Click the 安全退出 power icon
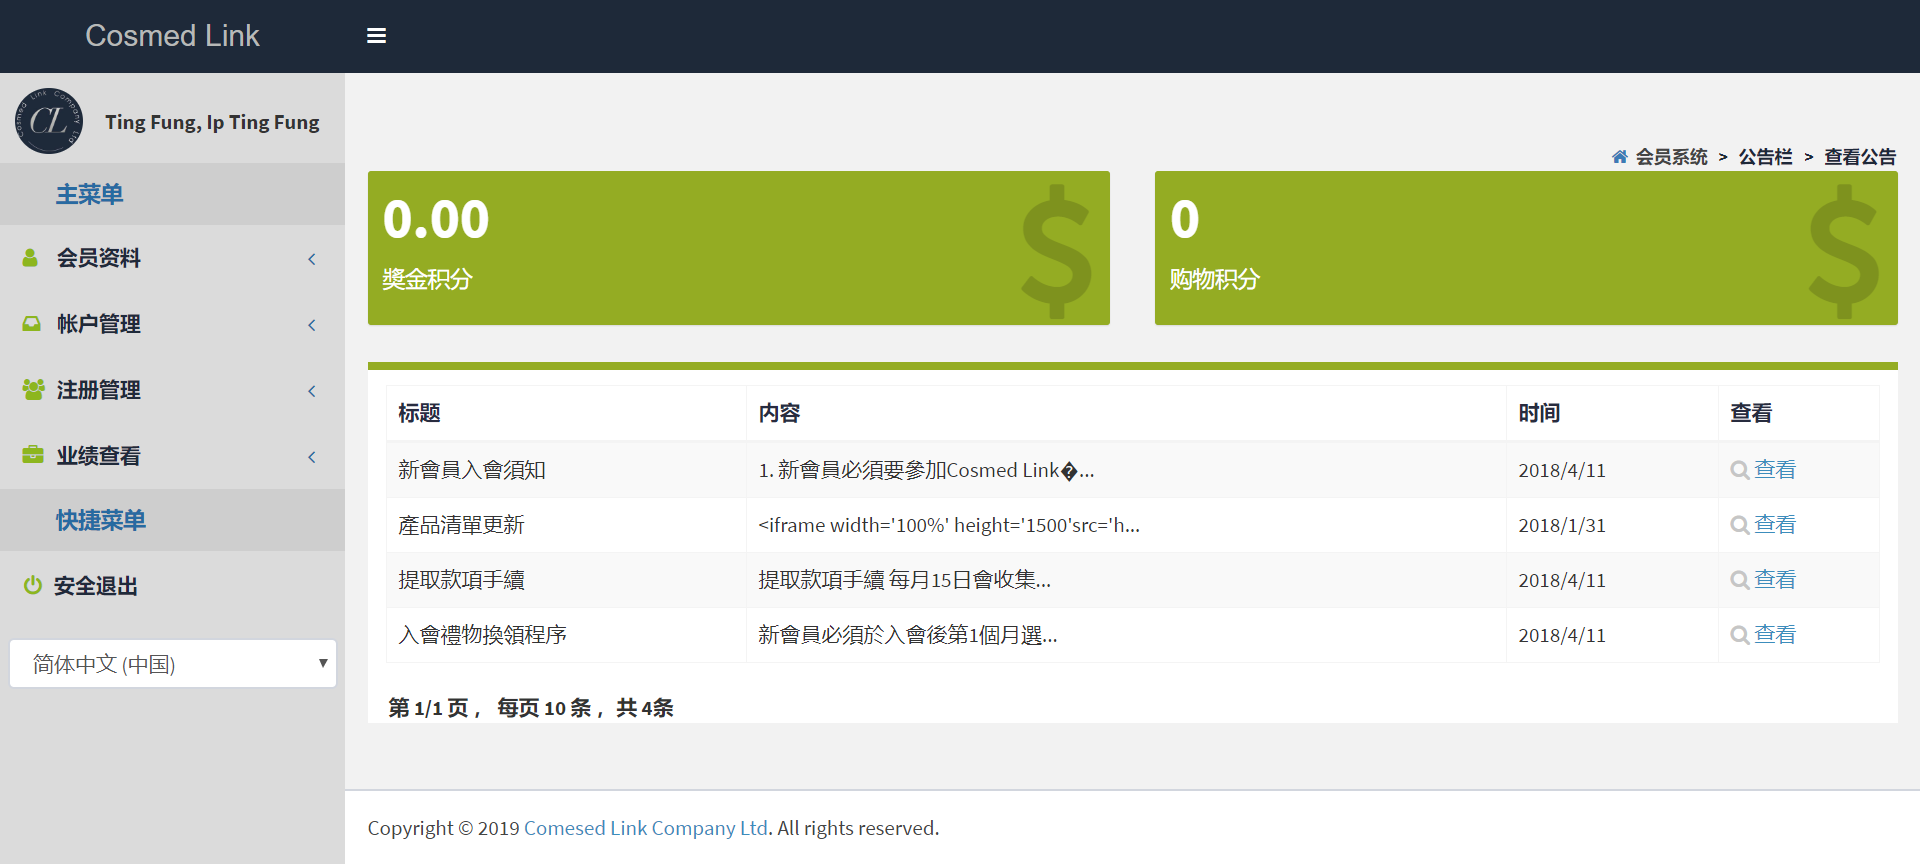The height and width of the screenshot is (864, 1920). 33,585
